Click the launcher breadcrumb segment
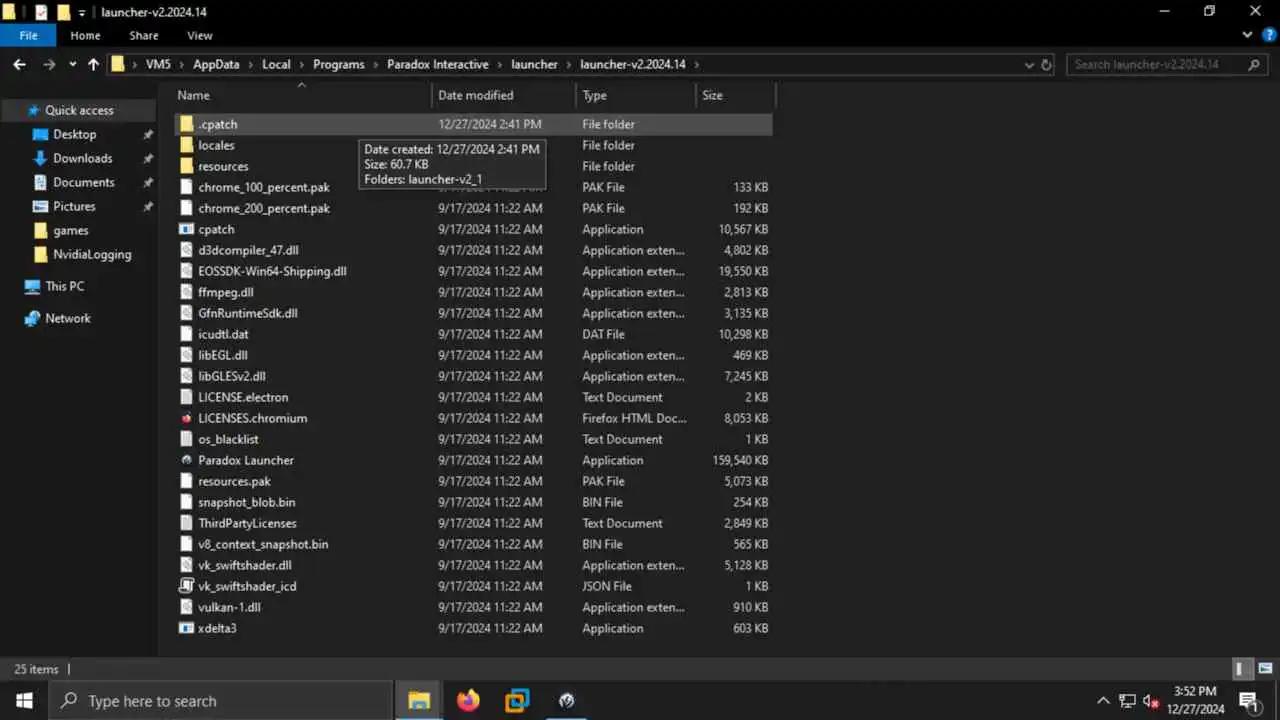This screenshot has width=1280, height=720. (x=534, y=64)
